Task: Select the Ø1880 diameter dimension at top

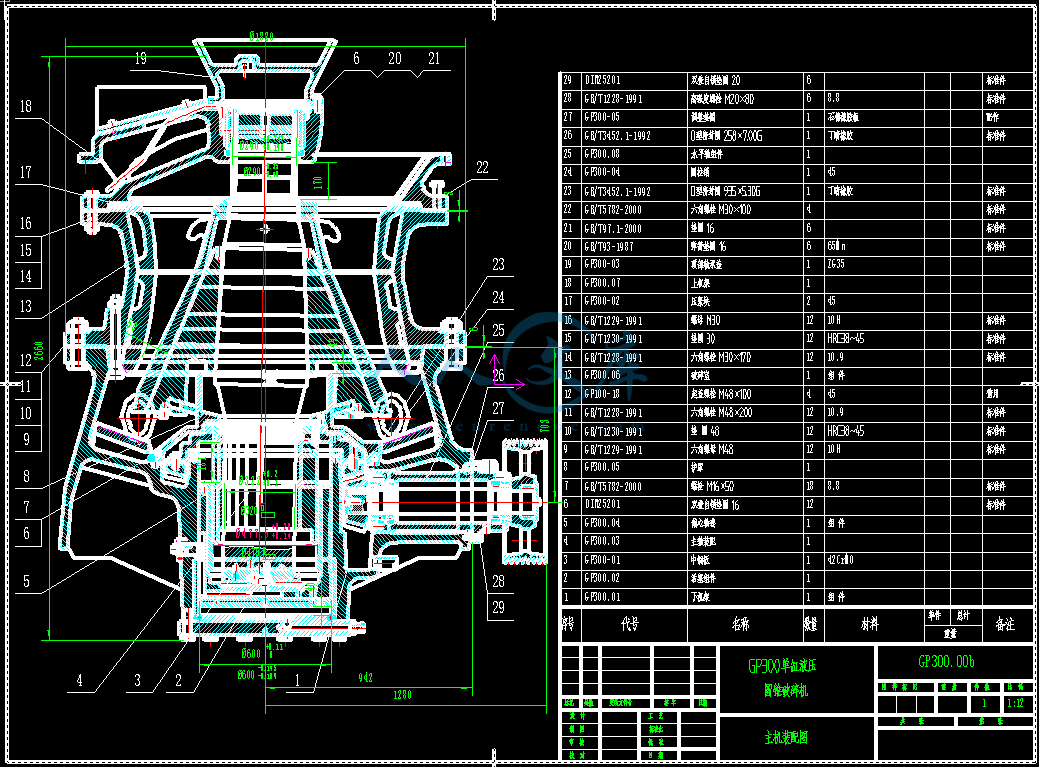Action: (262, 36)
